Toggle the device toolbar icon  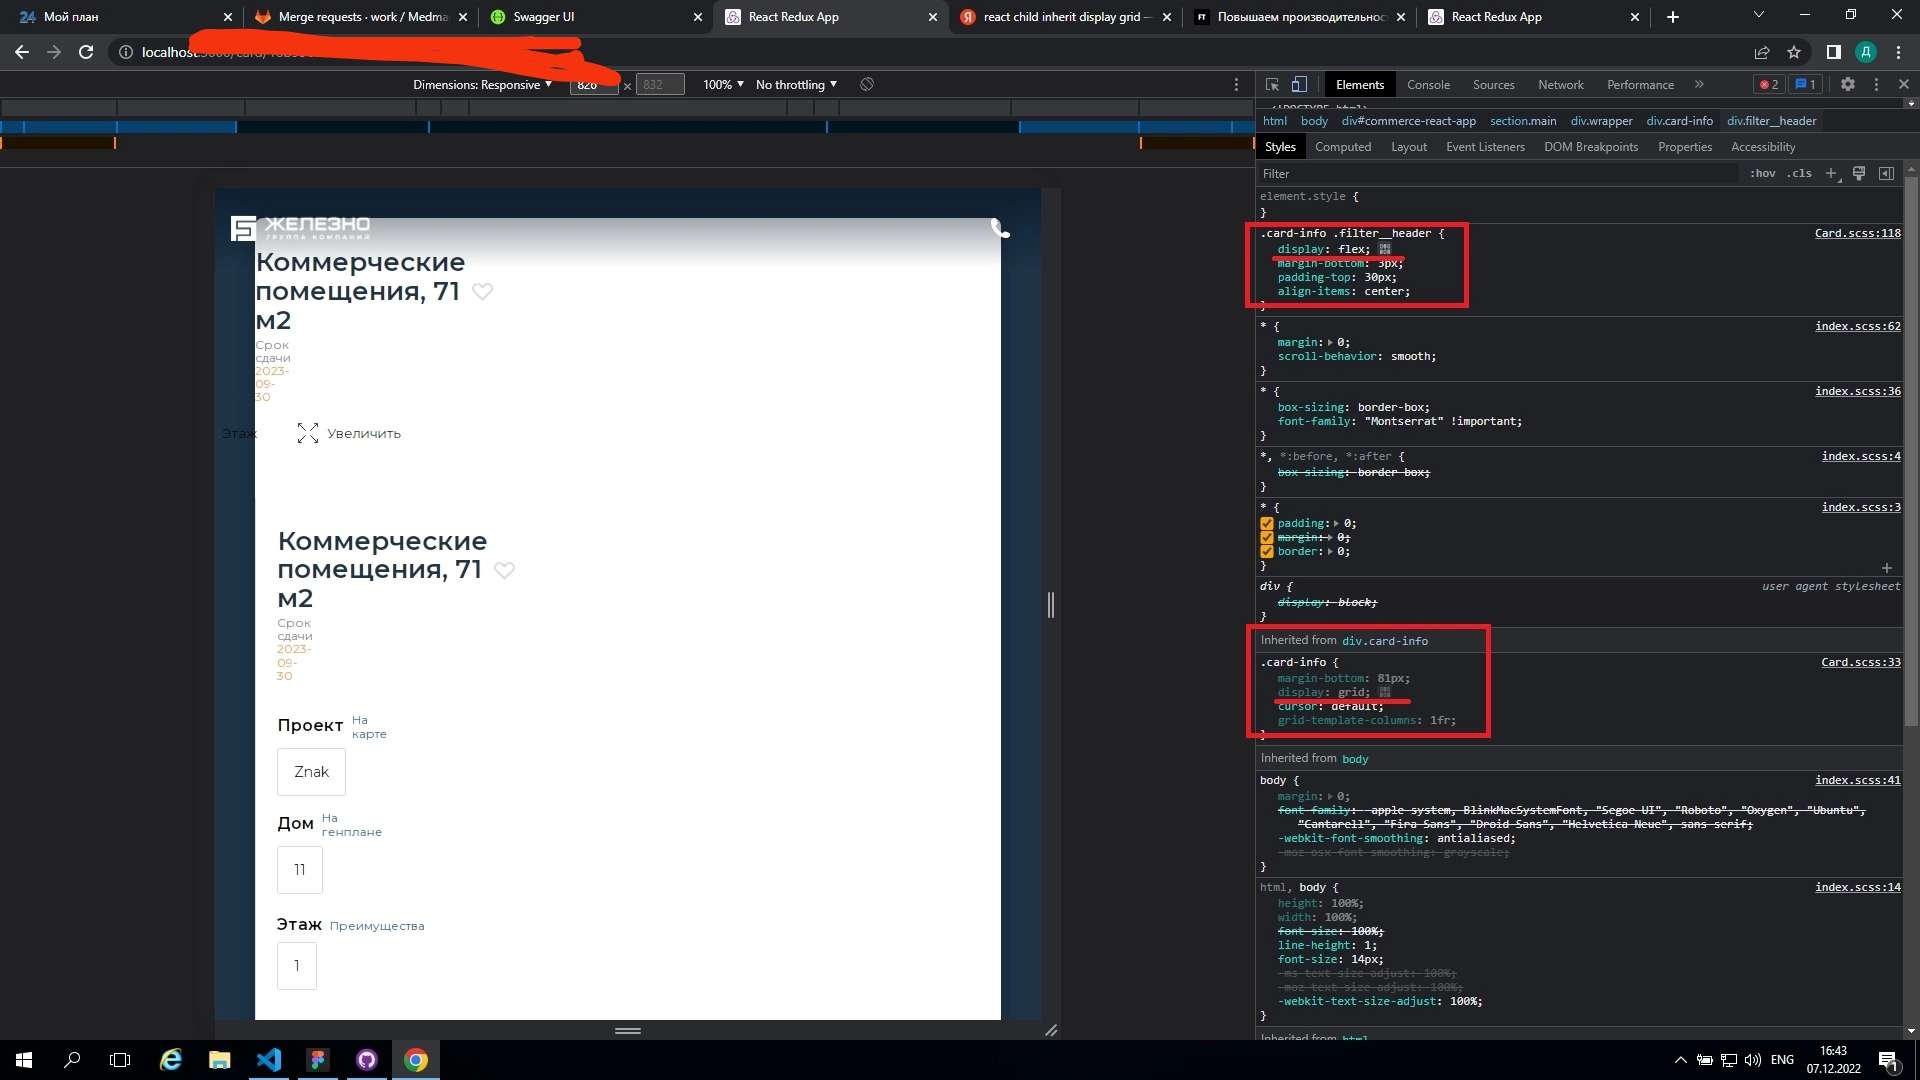point(1299,85)
